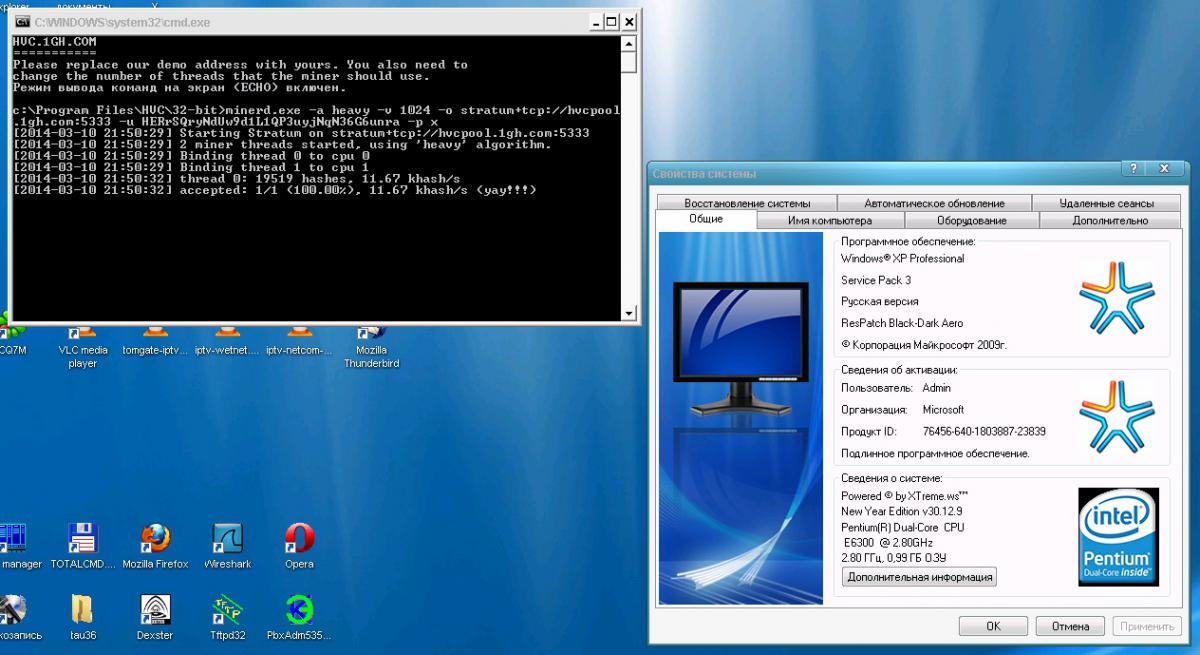The height and width of the screenshot is (655, 1200).
Task: Close the cmd.exe window
Action: click(629, 22)
